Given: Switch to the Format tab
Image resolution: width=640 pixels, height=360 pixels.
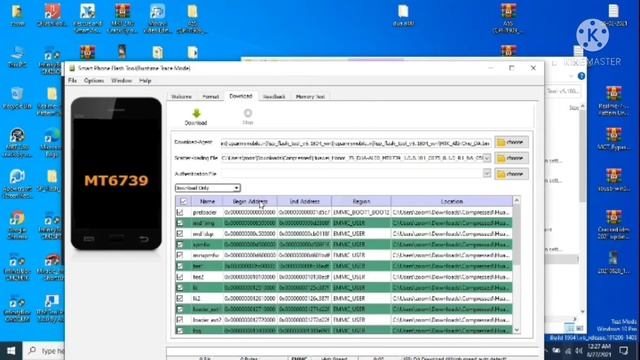Looking at the screenshot, I should click(x=211, y=97).
